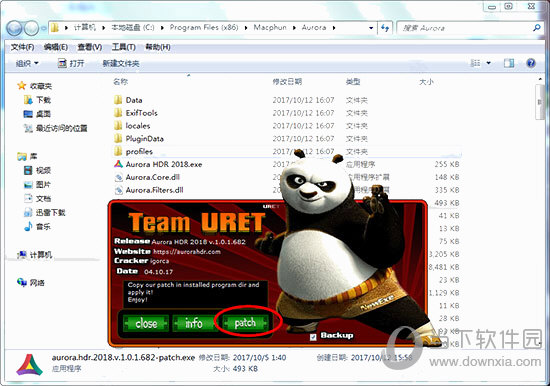Open 计算机 computer in sidebar

click(x=34, y=255)
